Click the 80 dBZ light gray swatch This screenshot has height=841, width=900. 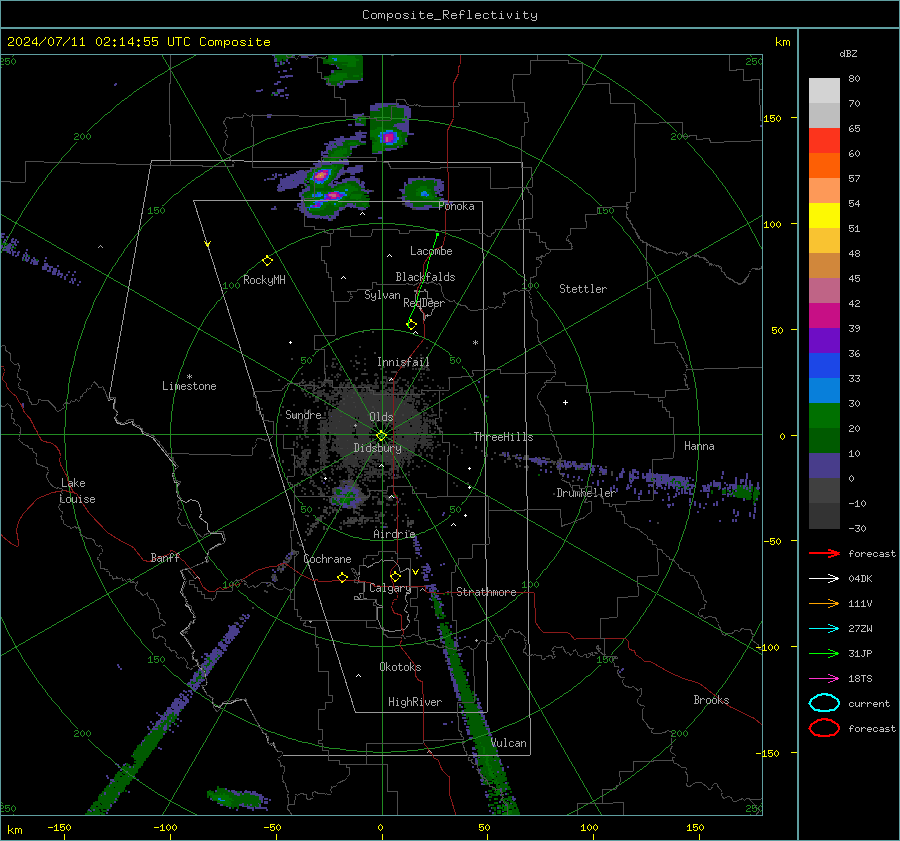point(824,90)
